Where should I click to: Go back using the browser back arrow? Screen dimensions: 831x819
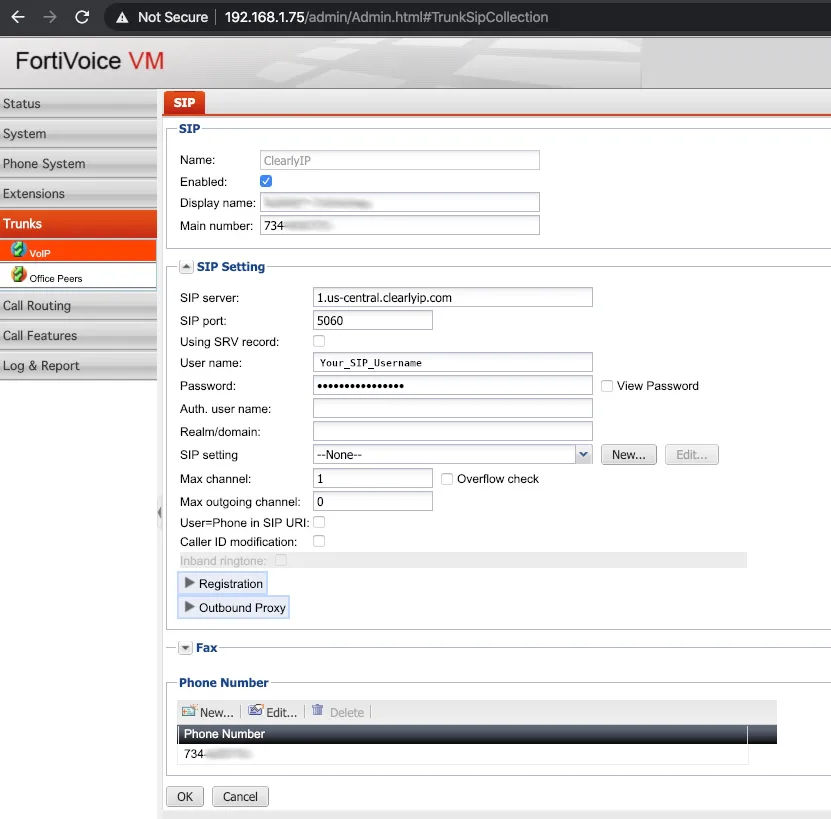pyautogui.click(x=18, y=17)
